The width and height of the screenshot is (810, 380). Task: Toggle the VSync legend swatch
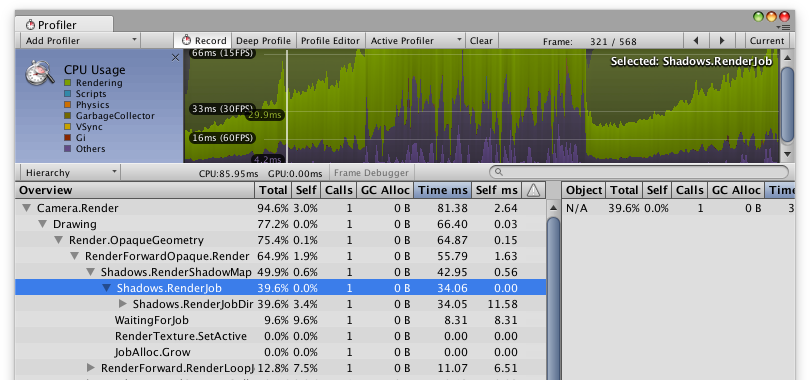(68, 127)
